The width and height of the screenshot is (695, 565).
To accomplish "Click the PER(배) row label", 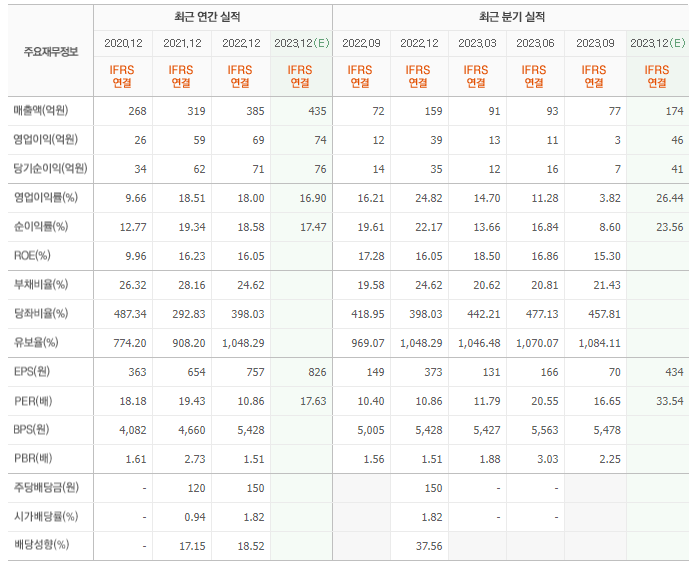I will (33, 401).
